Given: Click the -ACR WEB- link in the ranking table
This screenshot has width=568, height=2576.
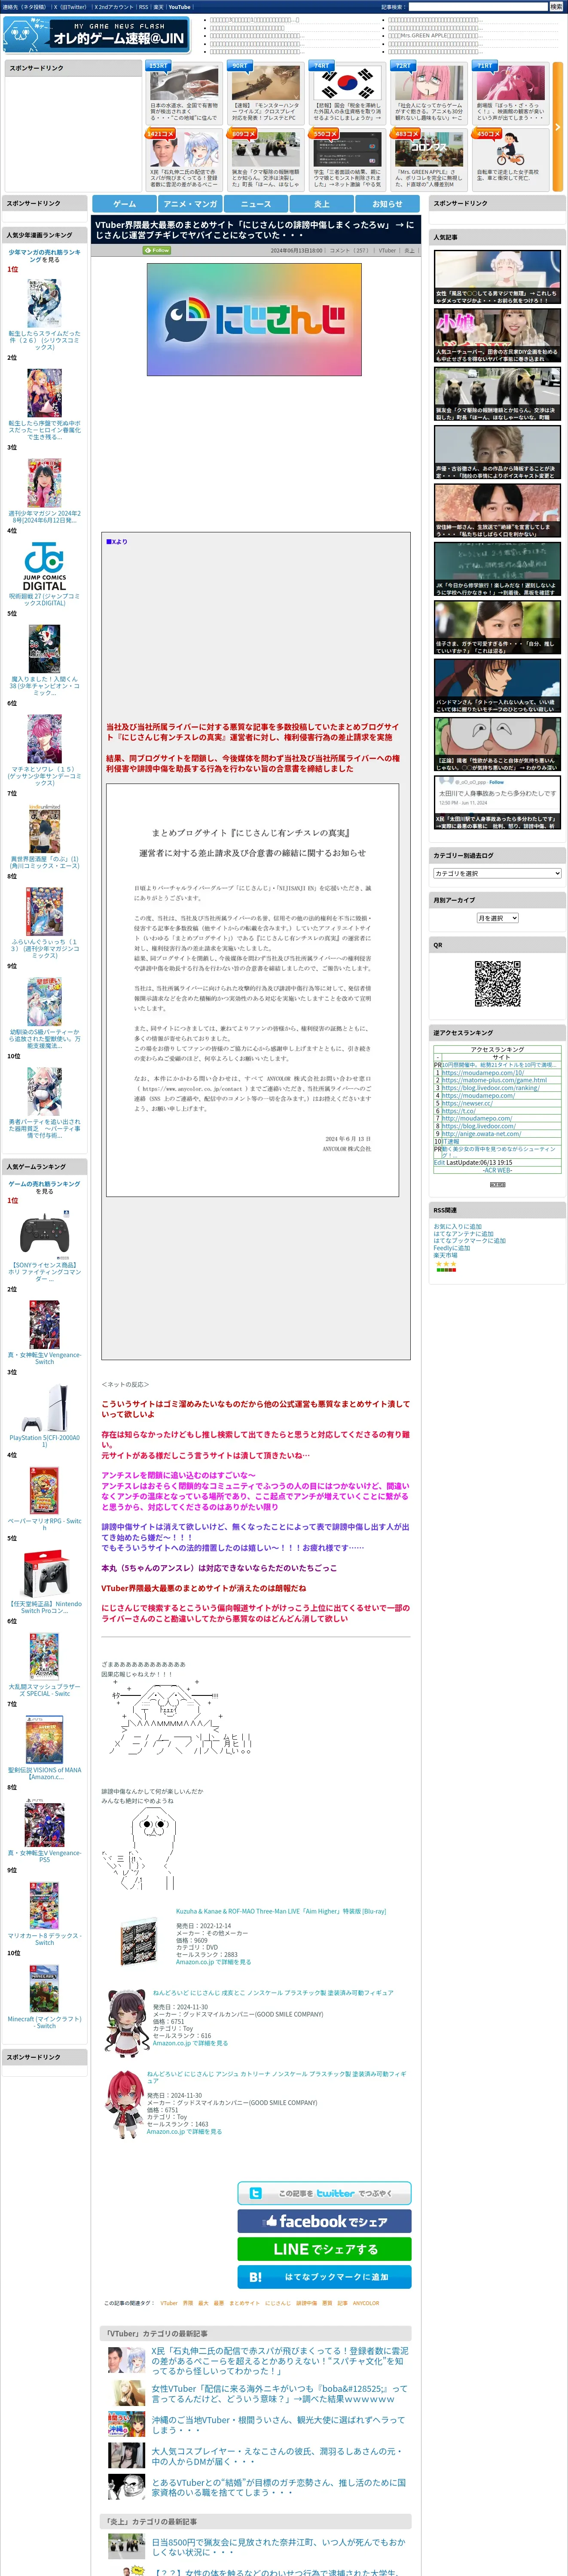Looking at the screenshot, I should pos(497,1170).
